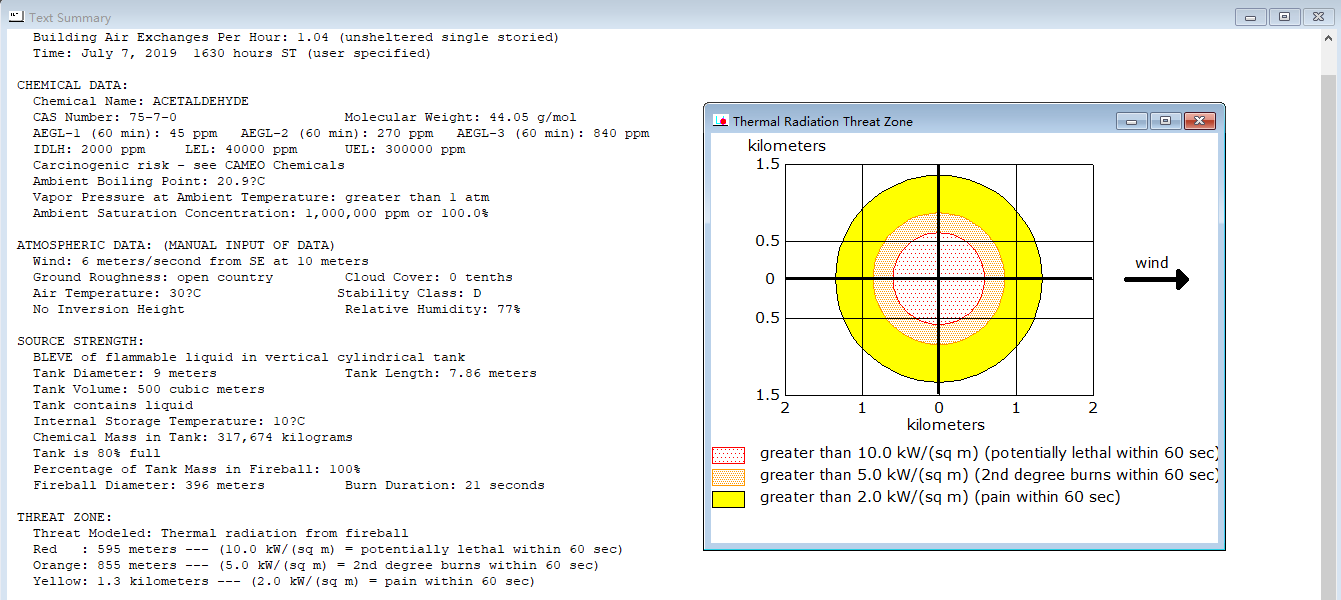Click the 'Ambient Boiling Point' line
Screen dimensions: 1341x600
tap(149, 181)
